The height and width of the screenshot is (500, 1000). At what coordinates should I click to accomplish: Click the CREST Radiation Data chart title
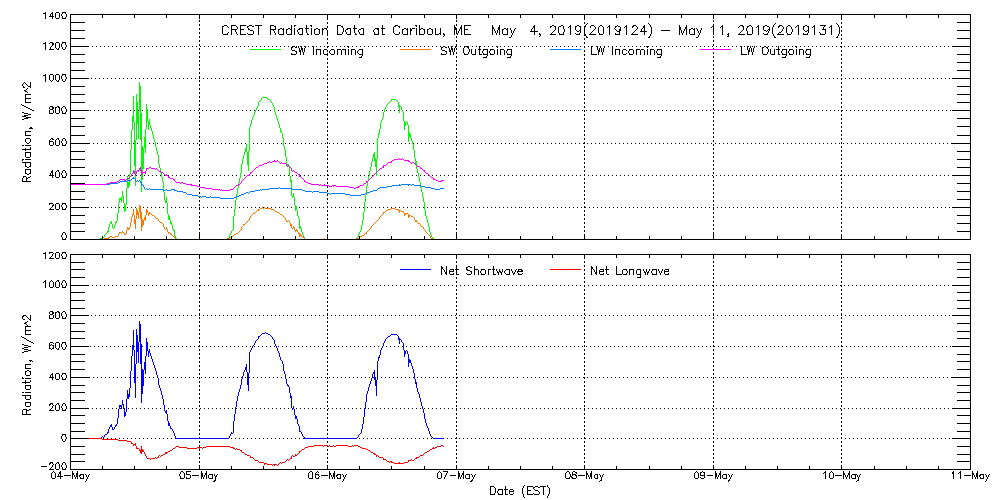click(531, 31)
